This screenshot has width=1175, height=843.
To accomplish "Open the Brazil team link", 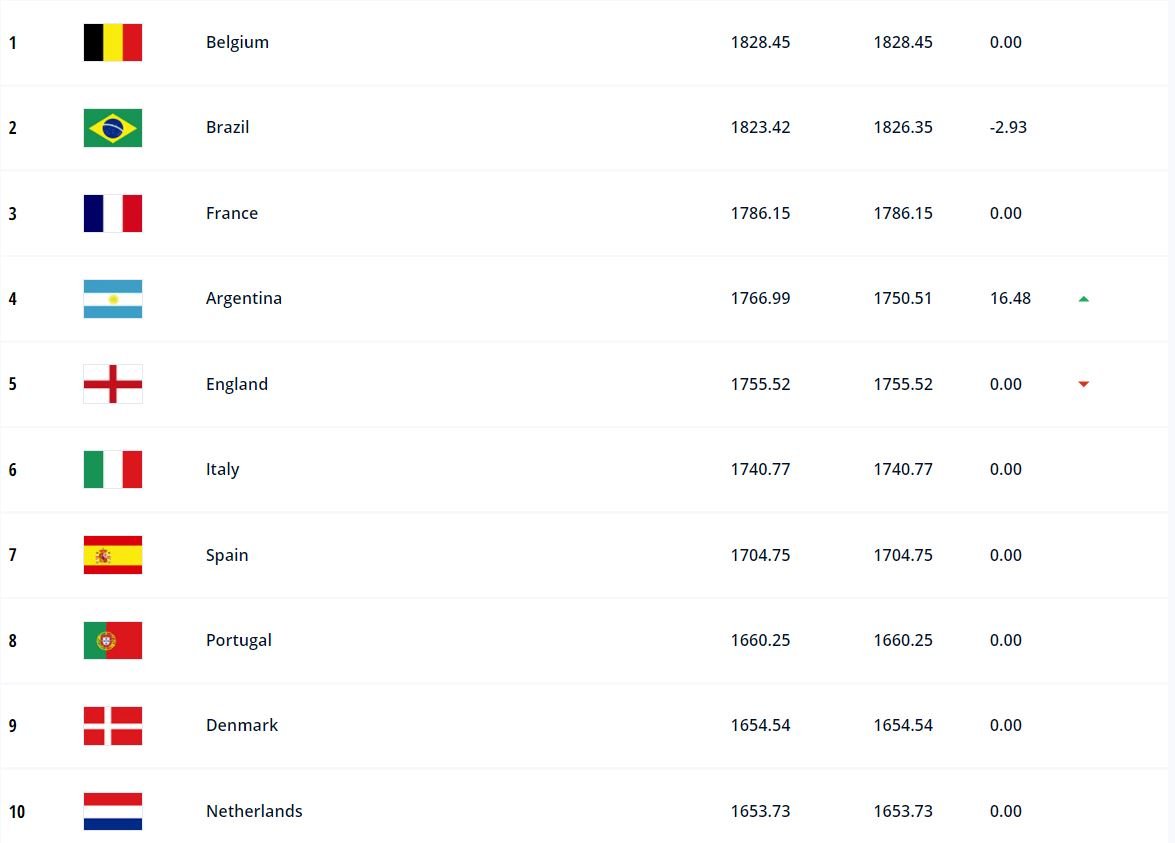I will coord(227,127).
